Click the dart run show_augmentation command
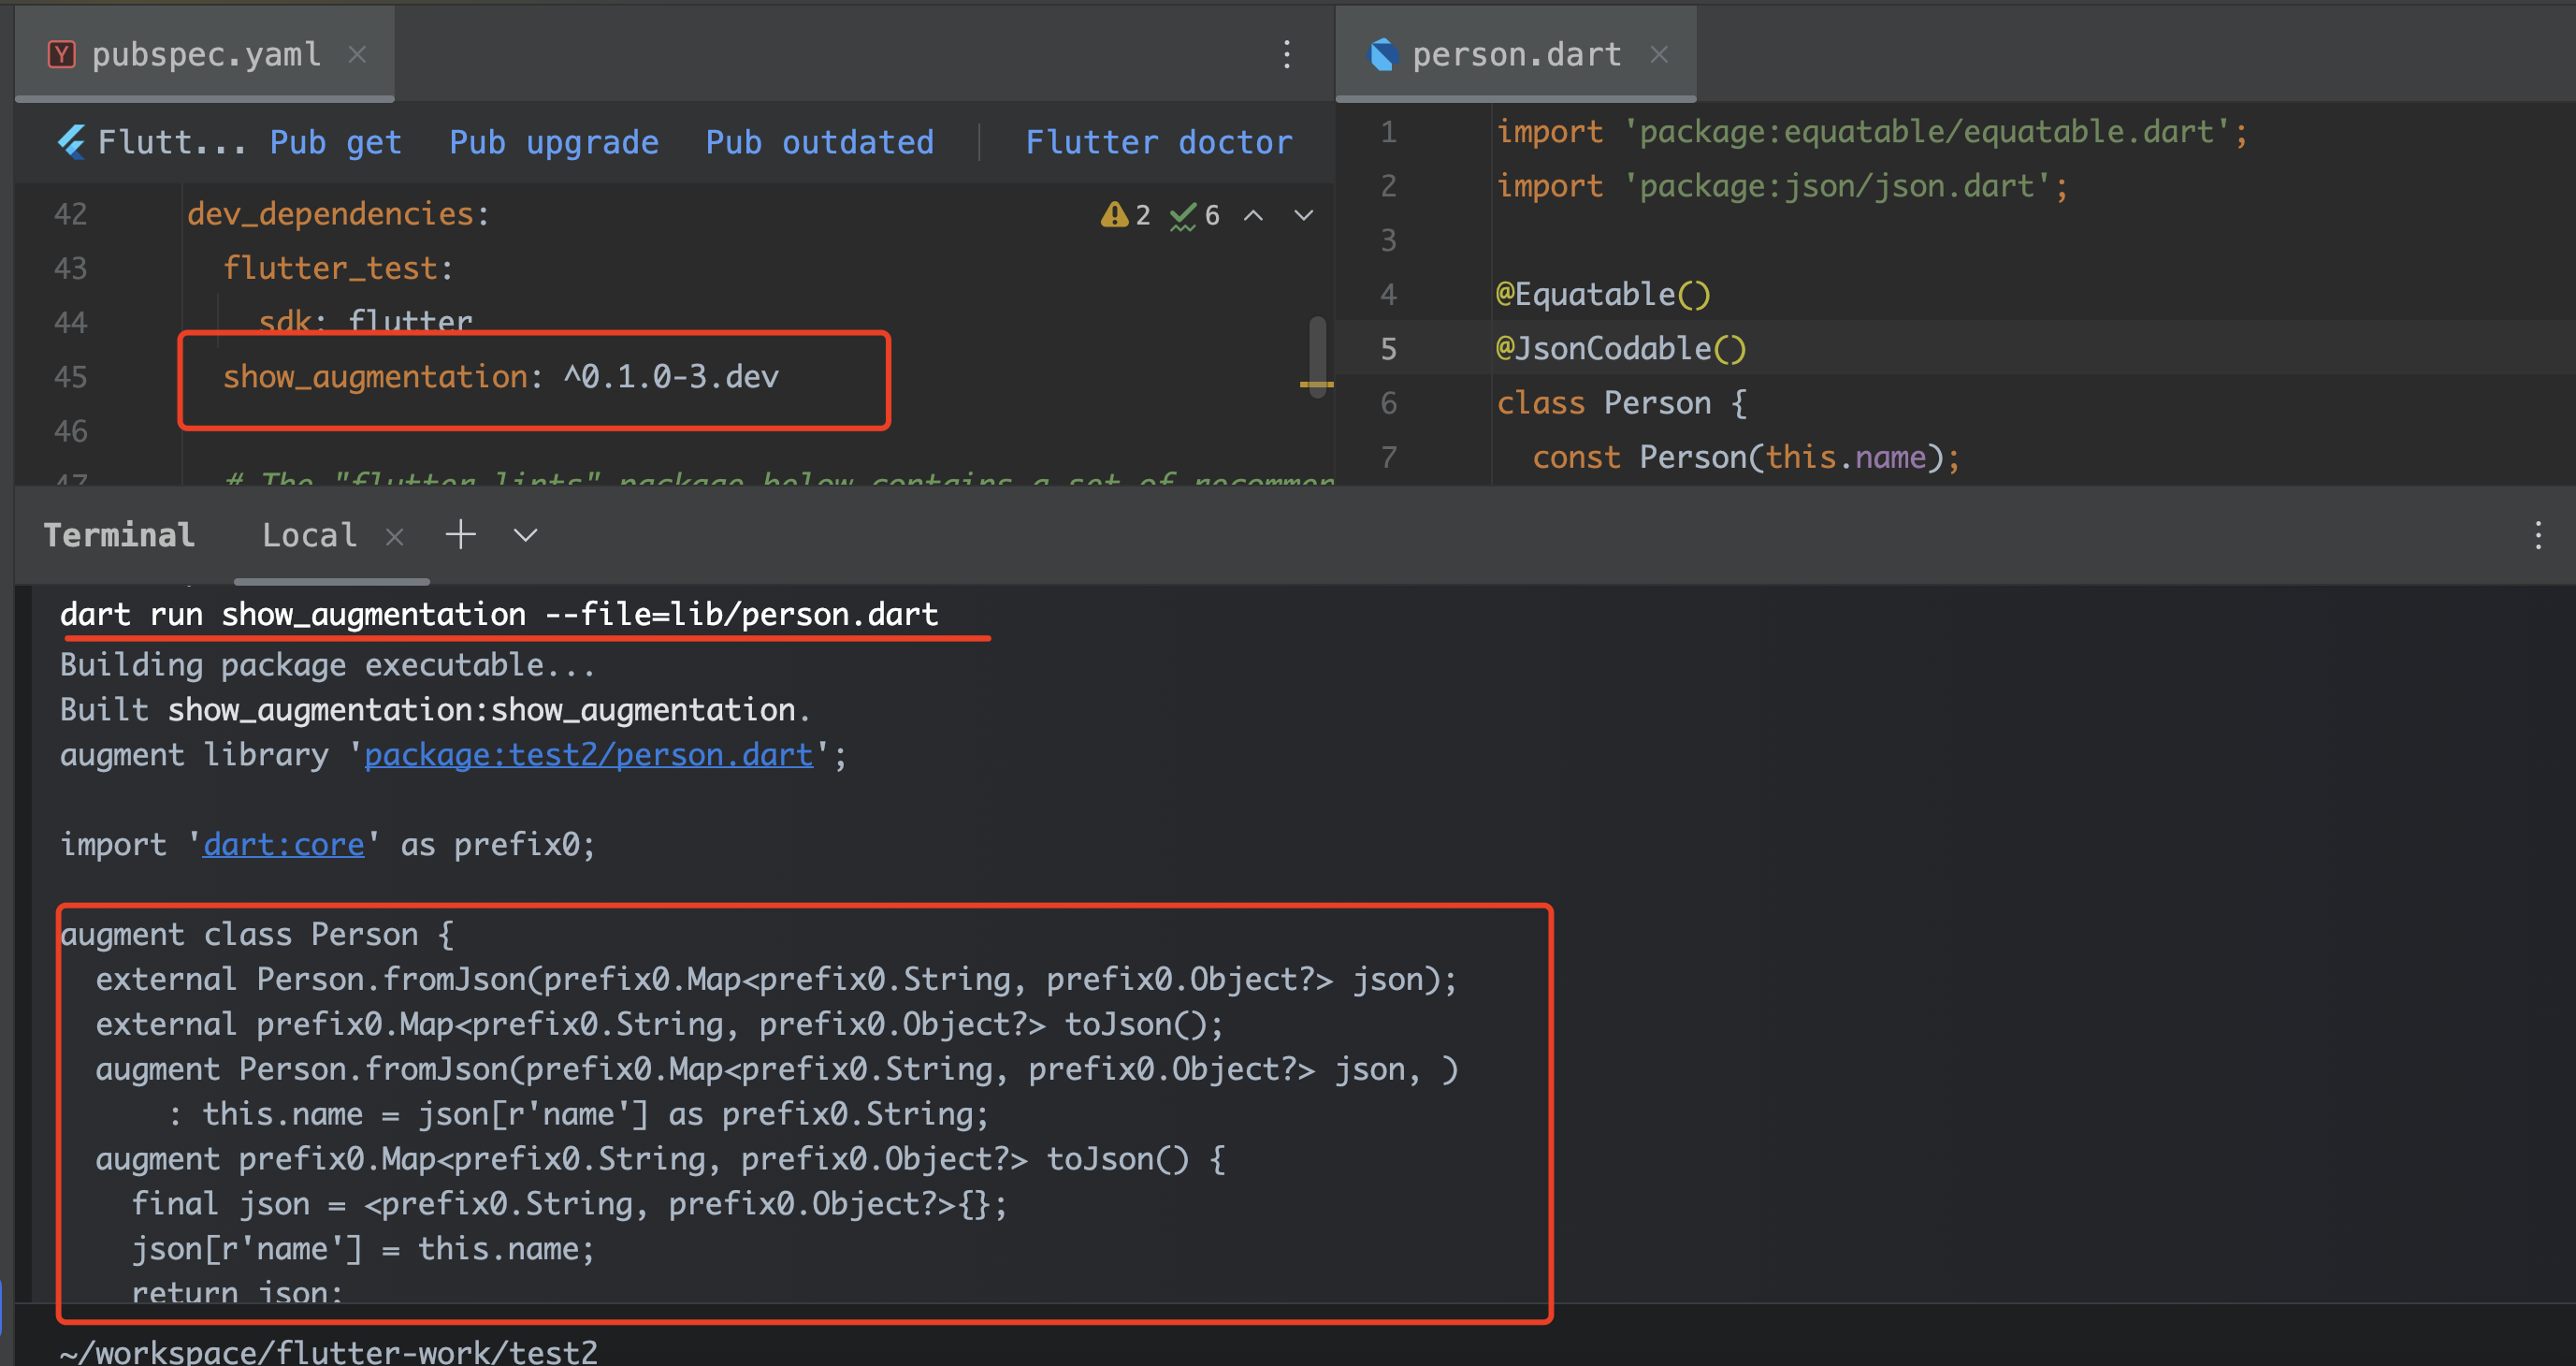 pos(499,613)
